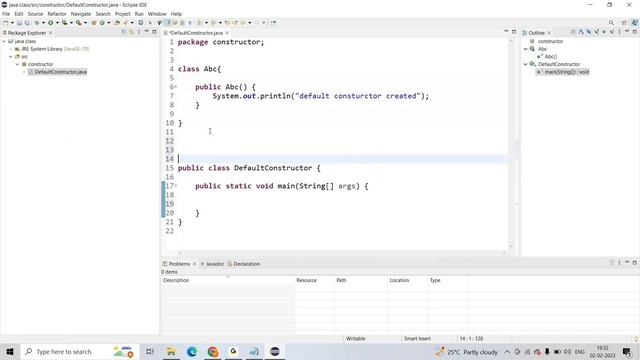The image size is (640, 360).
Task: Open the Run button dropdown arrow
Action: tap(57, 23)
